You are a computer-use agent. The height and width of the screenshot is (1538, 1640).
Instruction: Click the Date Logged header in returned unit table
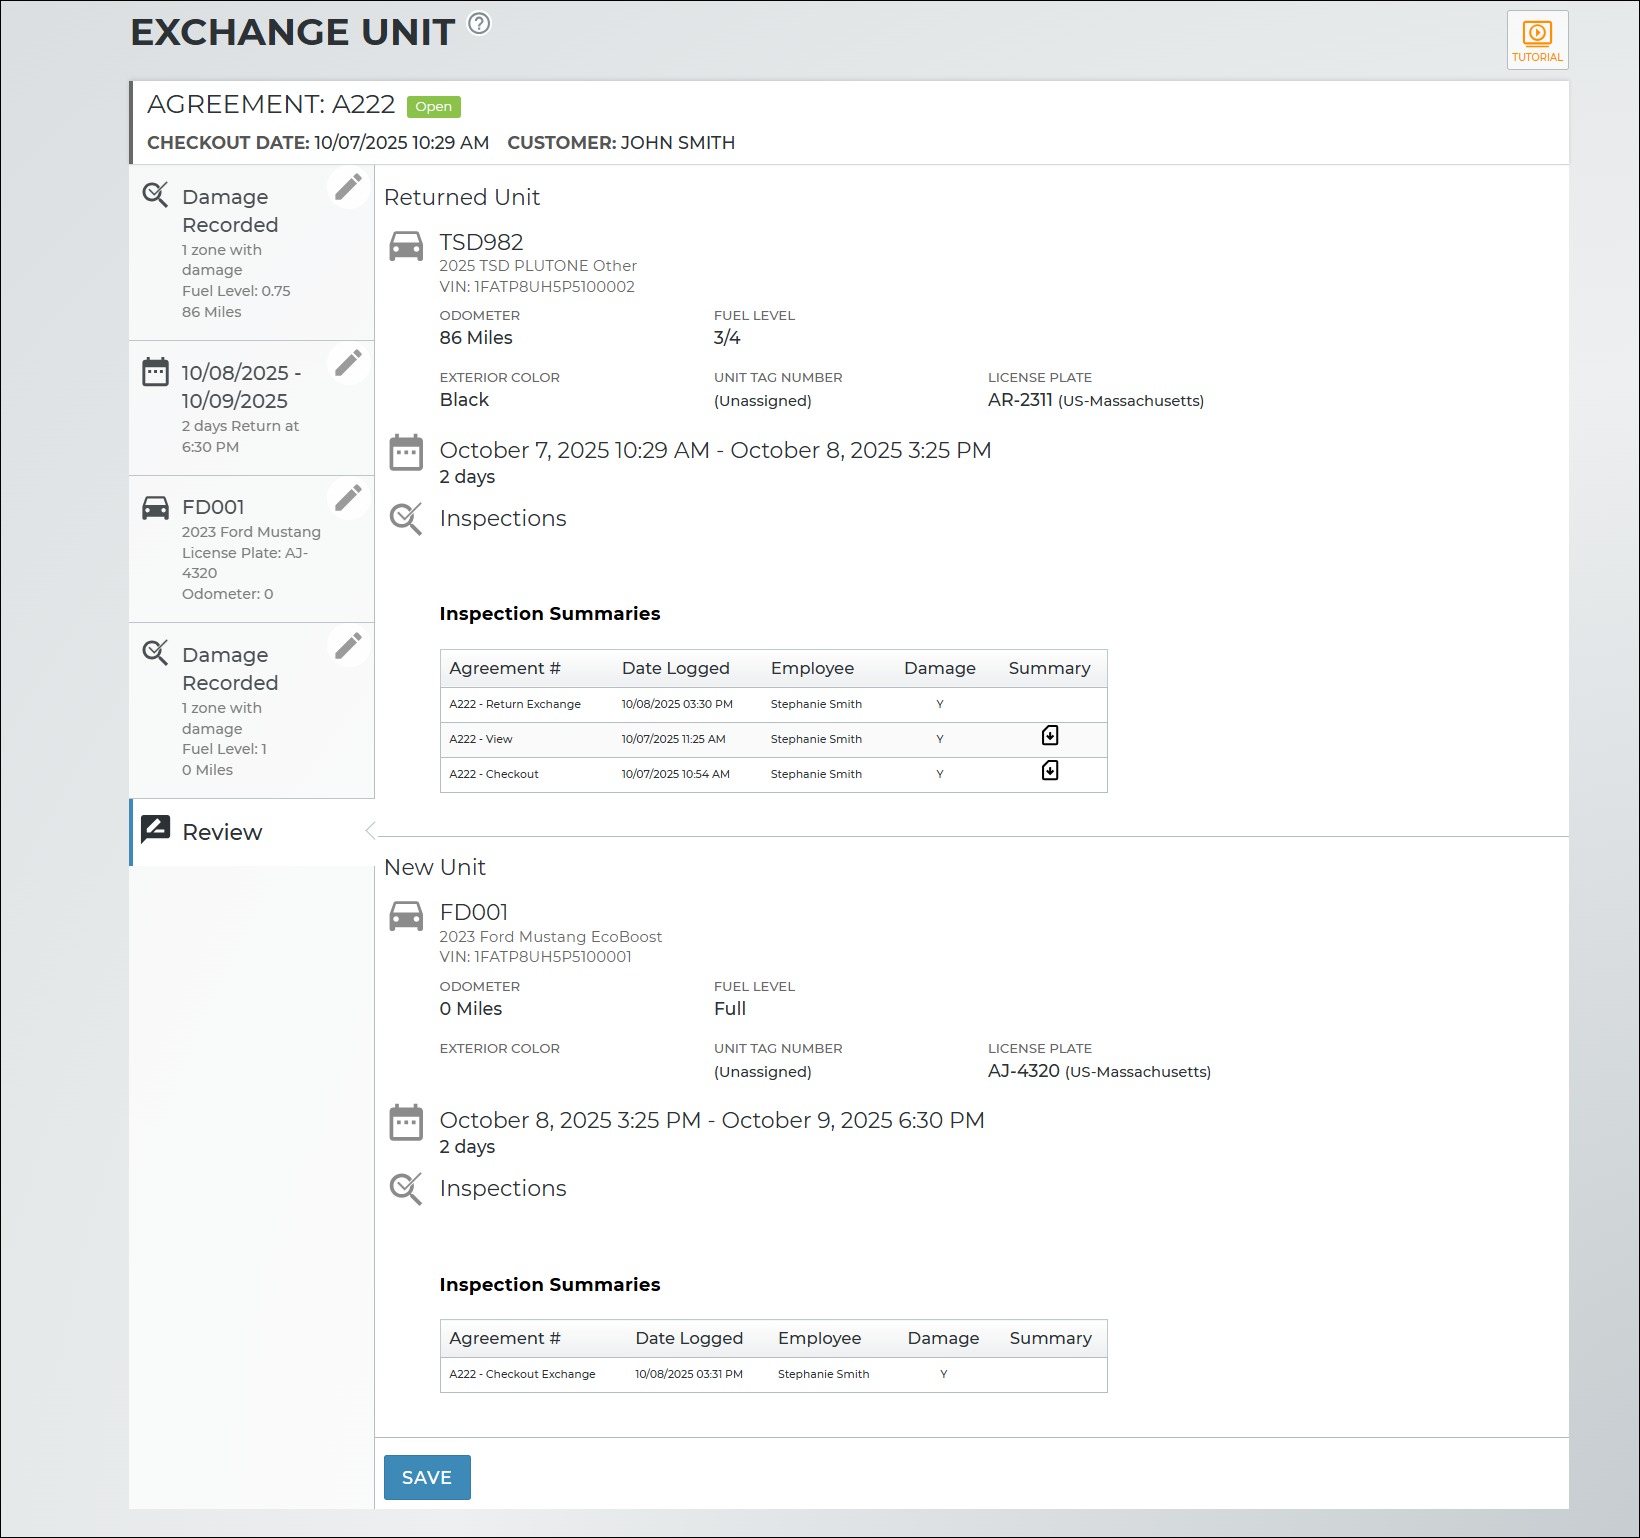pyautogui.click(x=675, y=668)
